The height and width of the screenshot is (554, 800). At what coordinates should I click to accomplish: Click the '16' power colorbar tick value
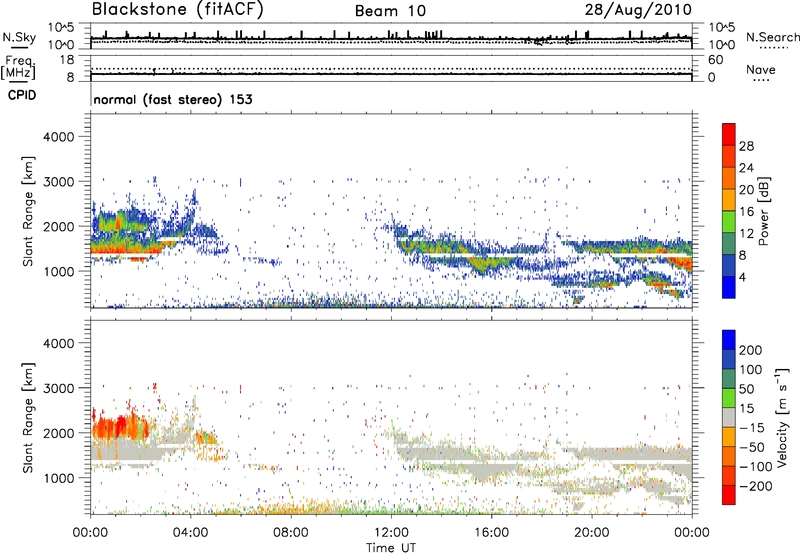tap(746, 212)
